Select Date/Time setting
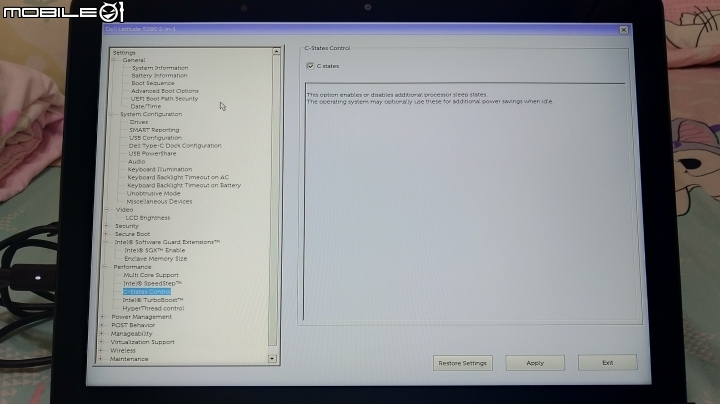 (x=146, y=106)
